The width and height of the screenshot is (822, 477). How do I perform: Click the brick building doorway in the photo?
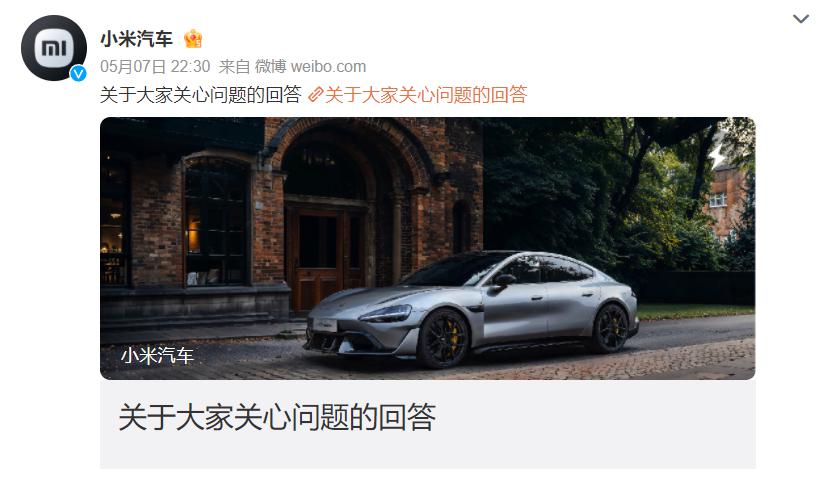327,255
